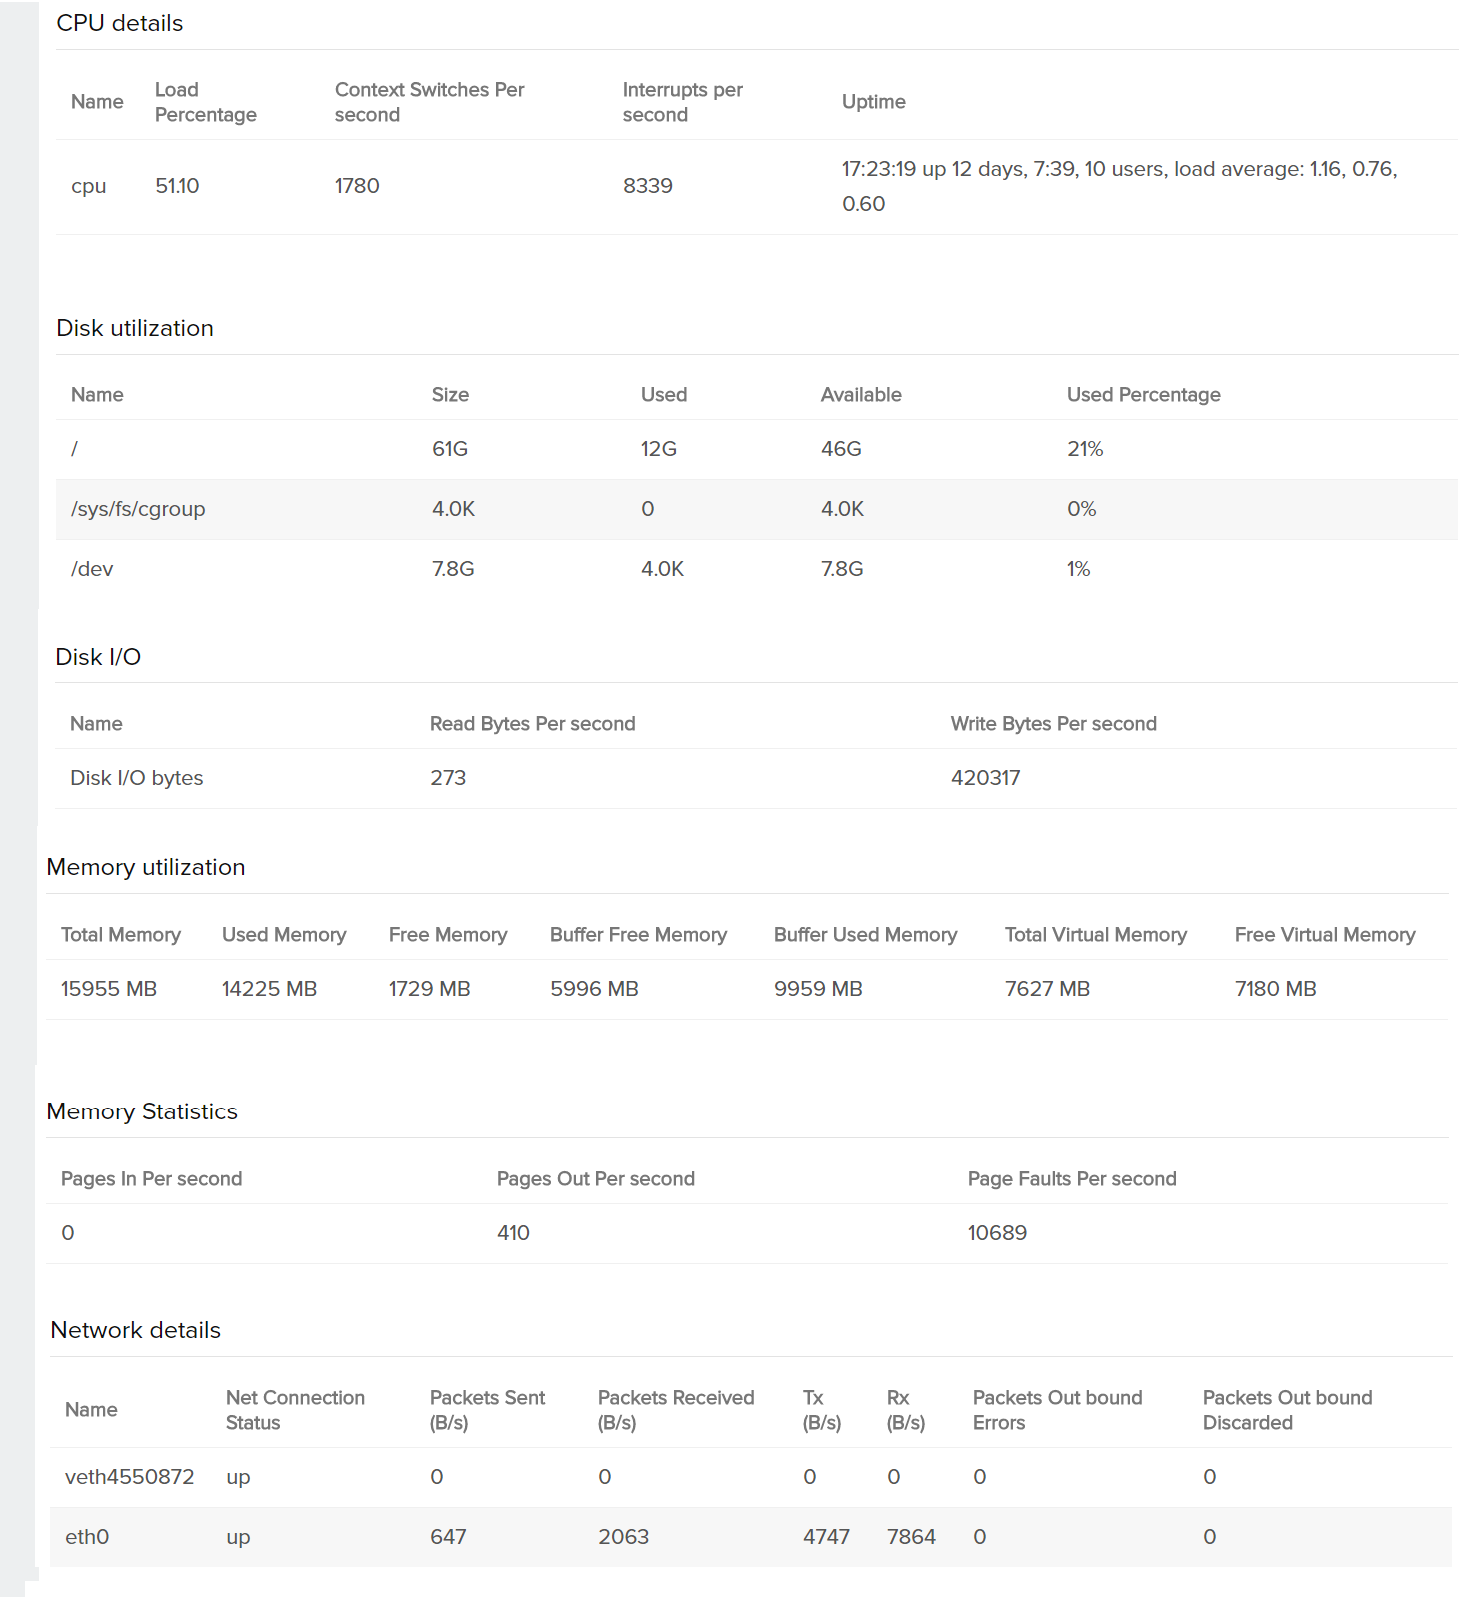Select the Disk I/O bytes row label
Viewport: 1464px width, 1597px height.
pos(136,778)
